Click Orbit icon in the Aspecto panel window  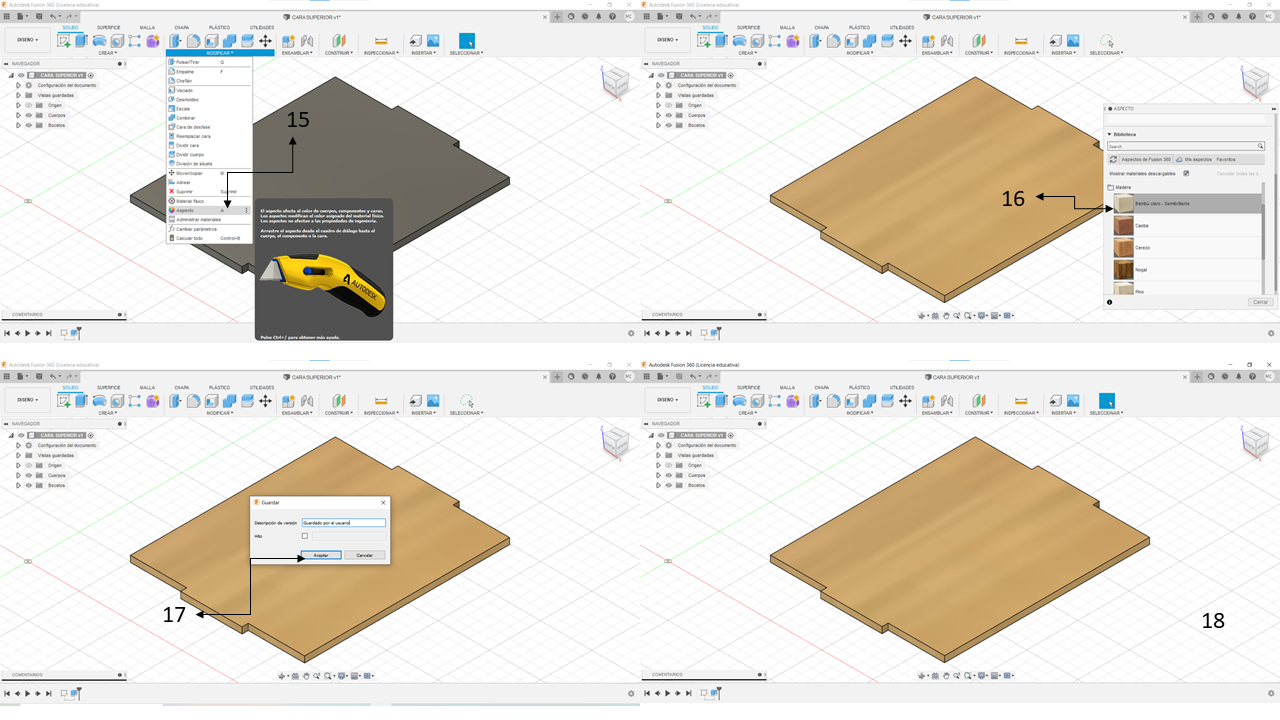(923, 314)
